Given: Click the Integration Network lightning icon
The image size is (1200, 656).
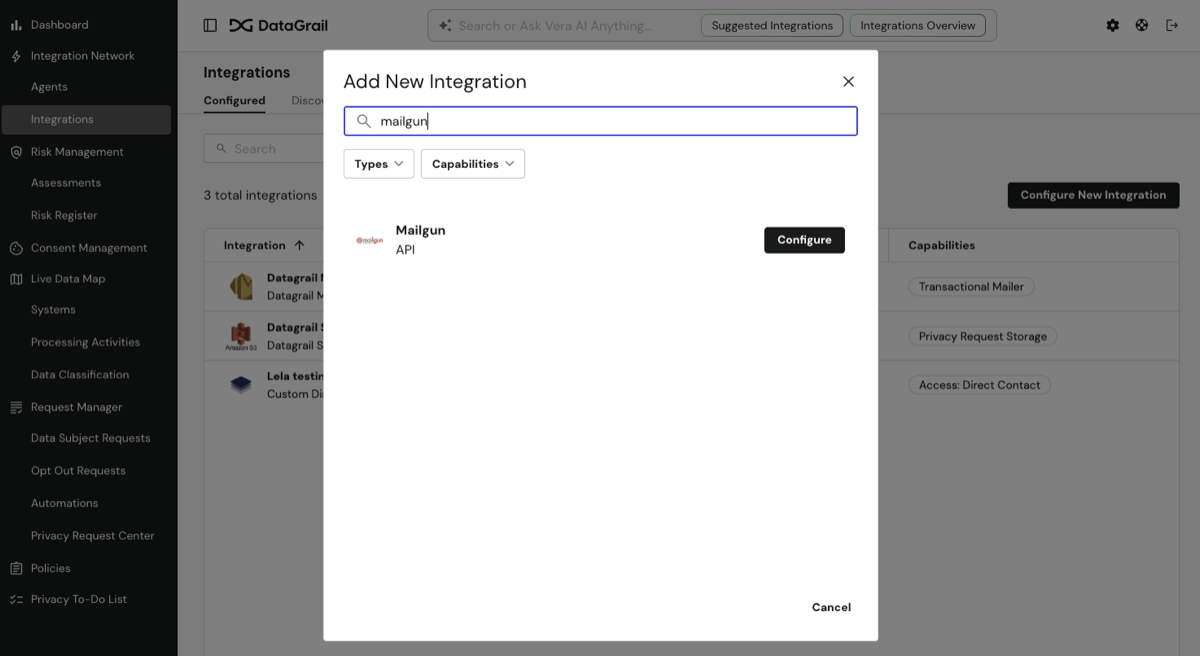Looking at the screenshot, I should [16, 56].
